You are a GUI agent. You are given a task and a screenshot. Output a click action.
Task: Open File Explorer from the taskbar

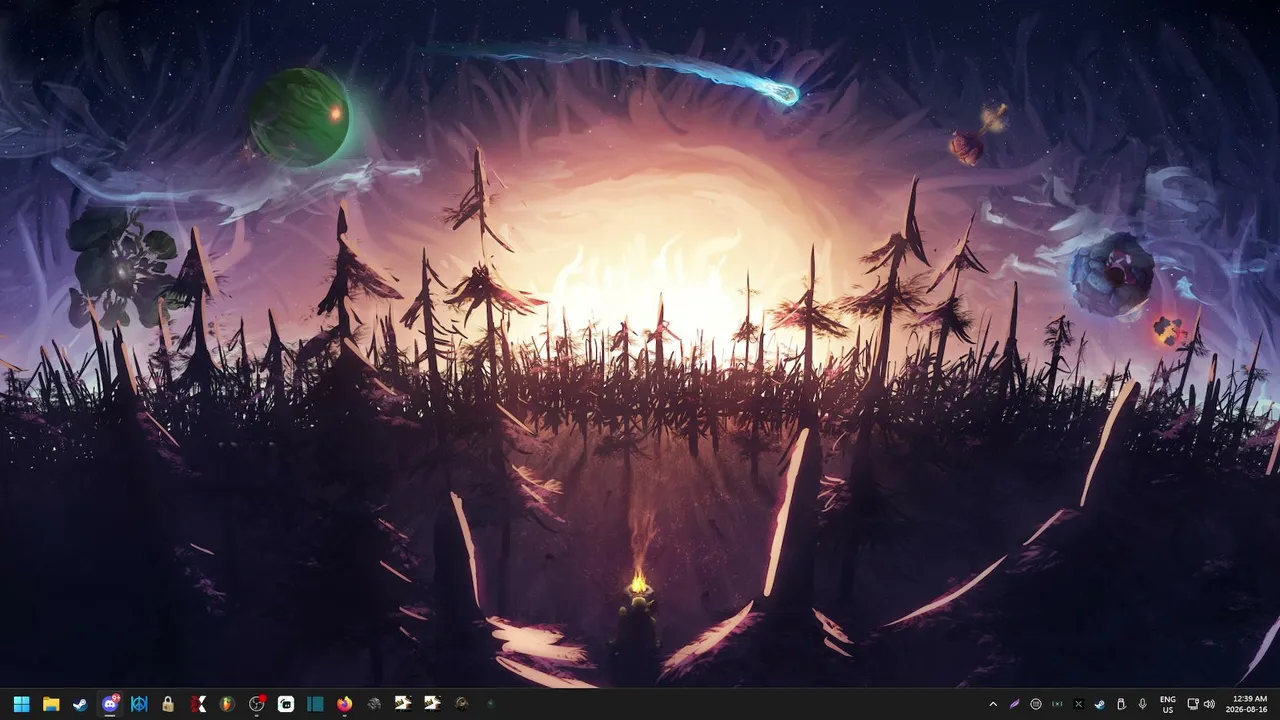tap(51, 704)
